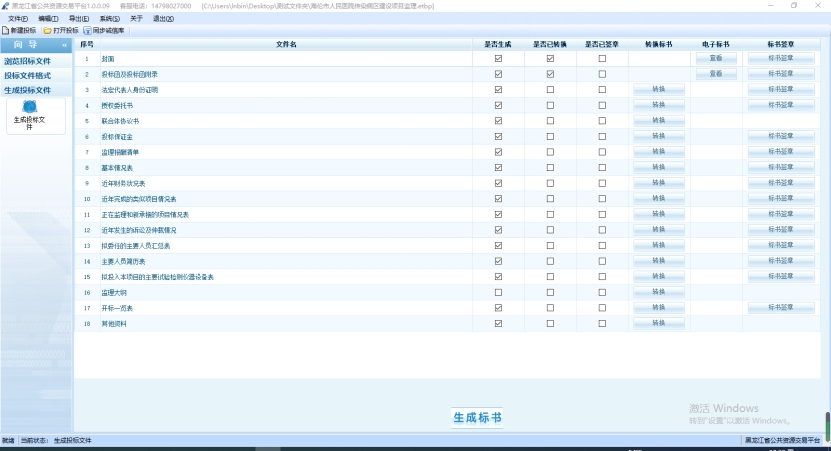The image size is (831, 451).
Task: Click 转换 button for 法定代表人身份证明 row
Action: pyautogui.click(x=658, y=90)
